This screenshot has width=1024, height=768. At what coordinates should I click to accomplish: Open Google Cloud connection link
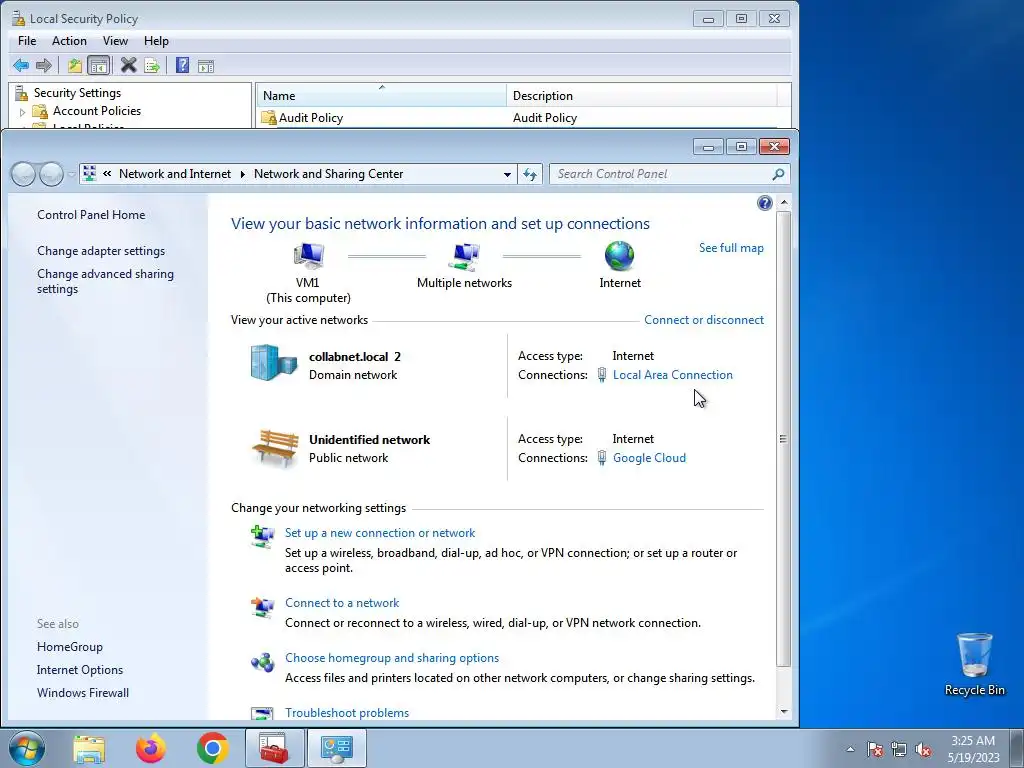(x=649, y=458)
